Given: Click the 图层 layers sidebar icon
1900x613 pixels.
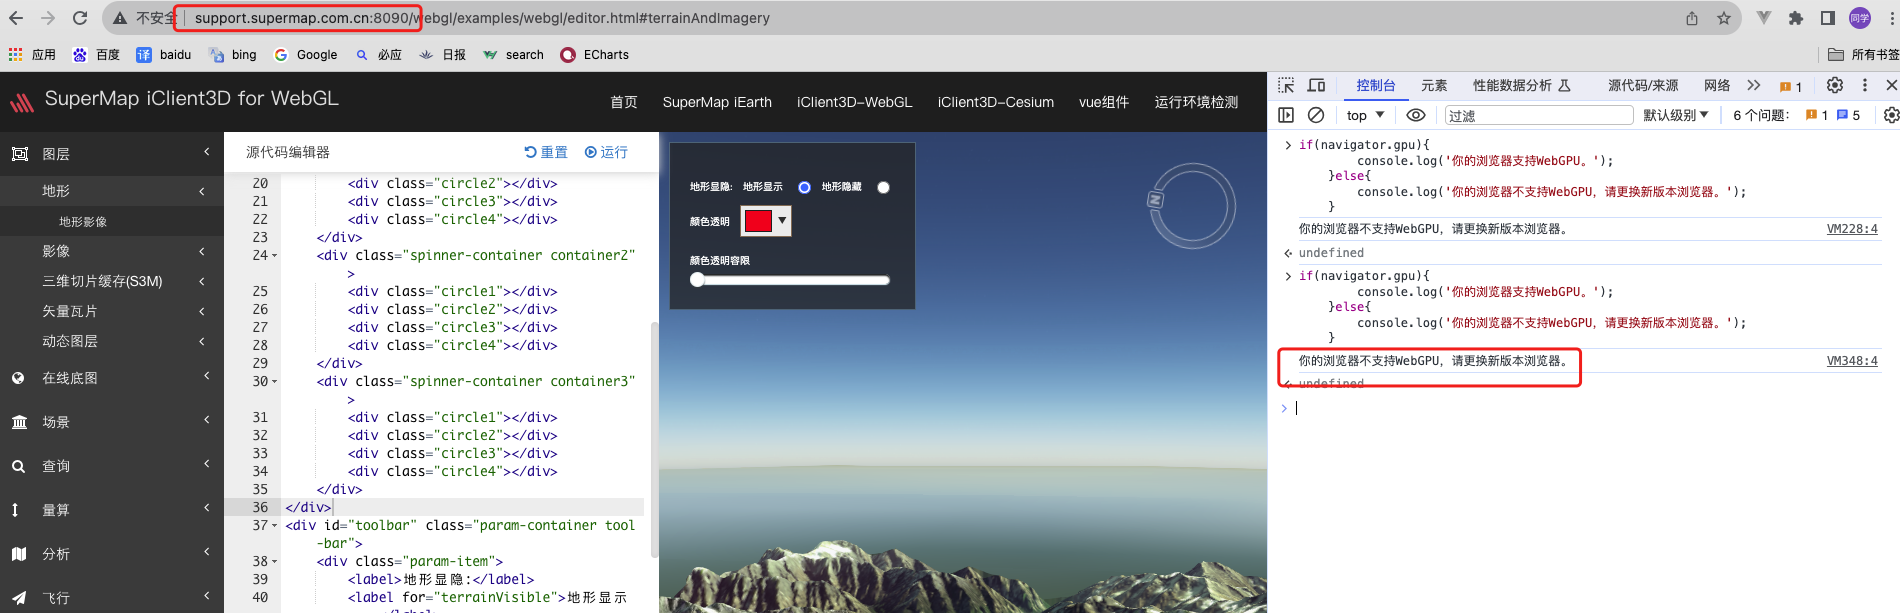Looking at the screenshot, I should (x=19, y=154).
